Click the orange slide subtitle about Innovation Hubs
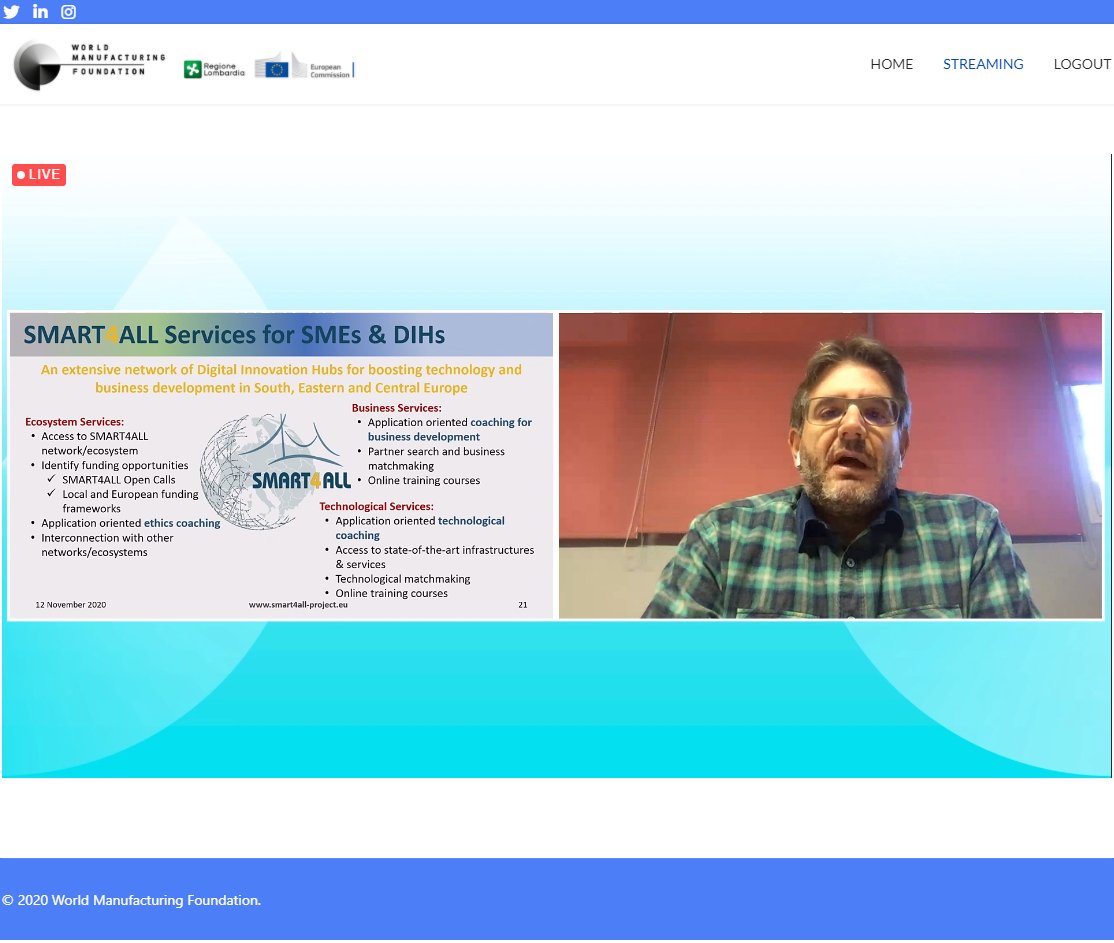The height and width of the screenshot is (943, 1114). pyautogui.click(x=281, y=379)
